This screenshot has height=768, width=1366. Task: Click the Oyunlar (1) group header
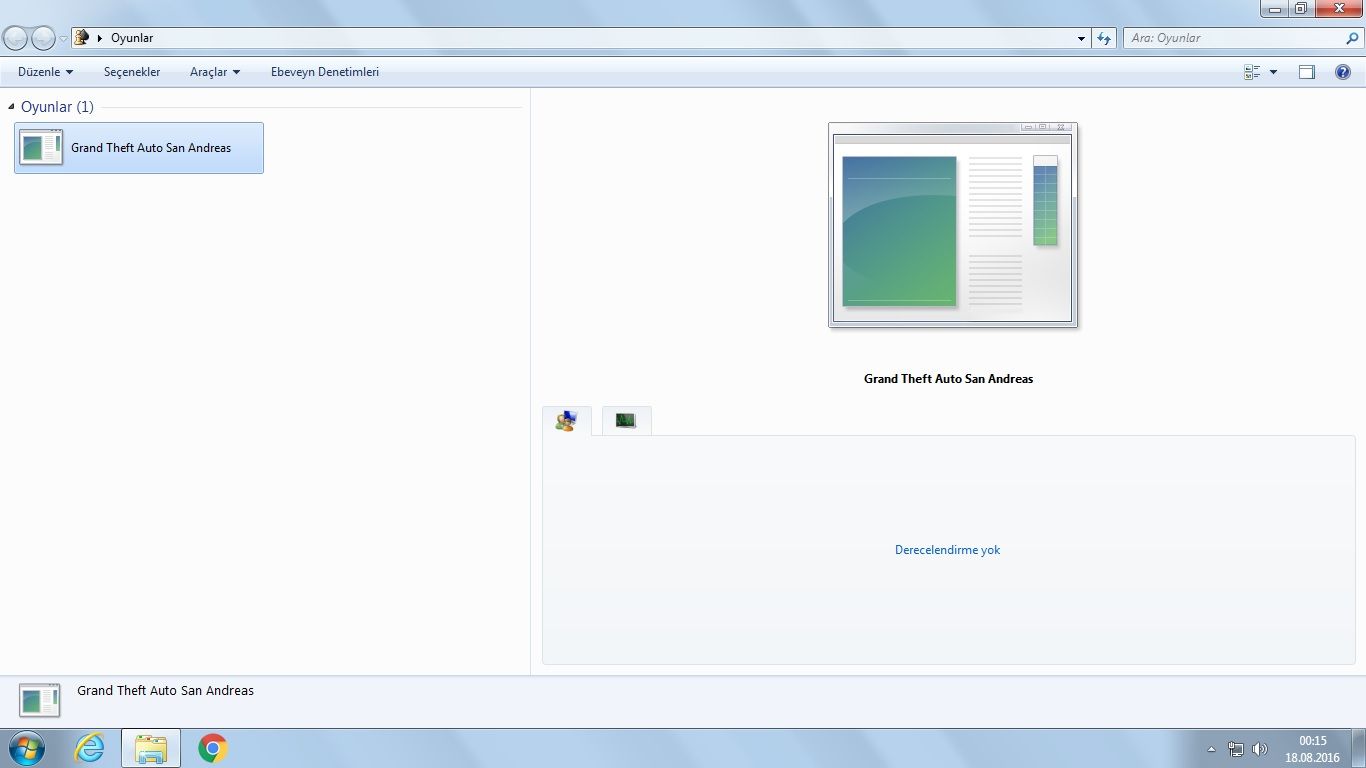[x=57, y=107]
